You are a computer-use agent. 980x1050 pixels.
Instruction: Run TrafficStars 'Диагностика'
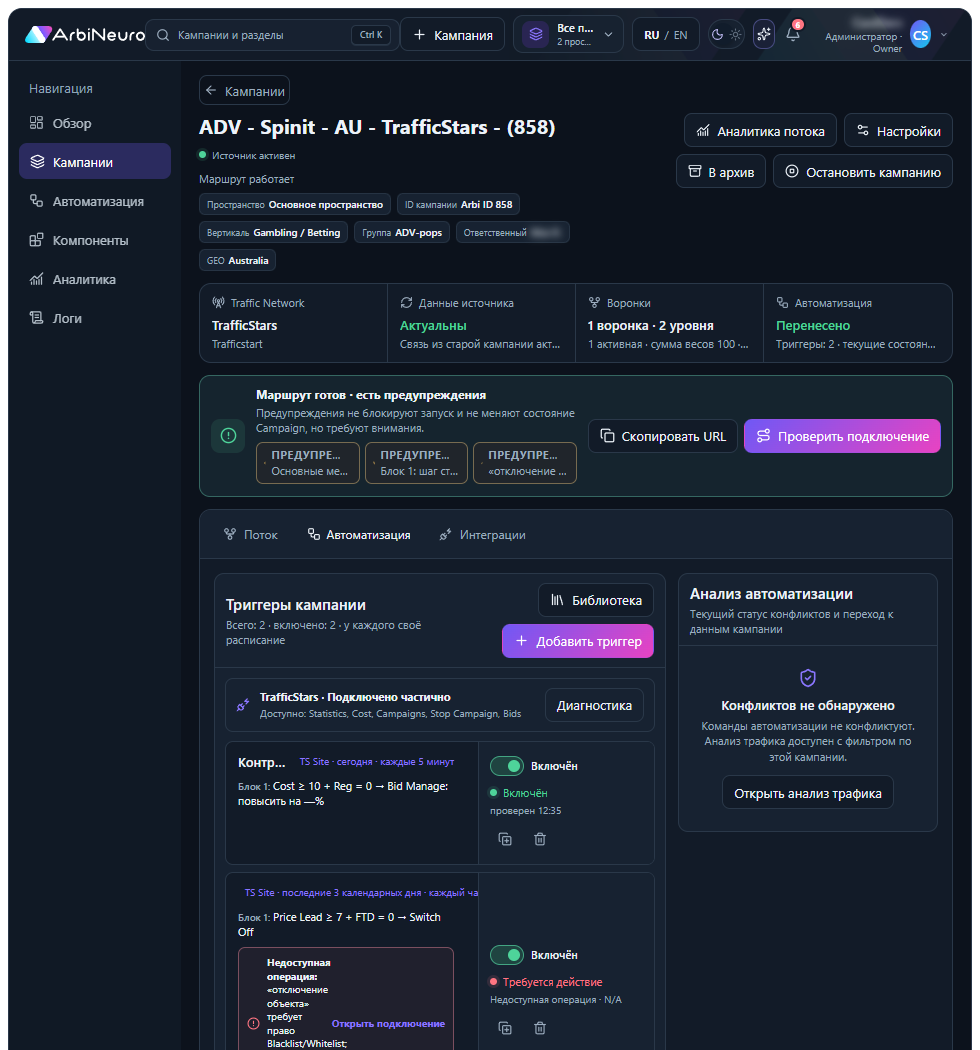tap(594, 705)
